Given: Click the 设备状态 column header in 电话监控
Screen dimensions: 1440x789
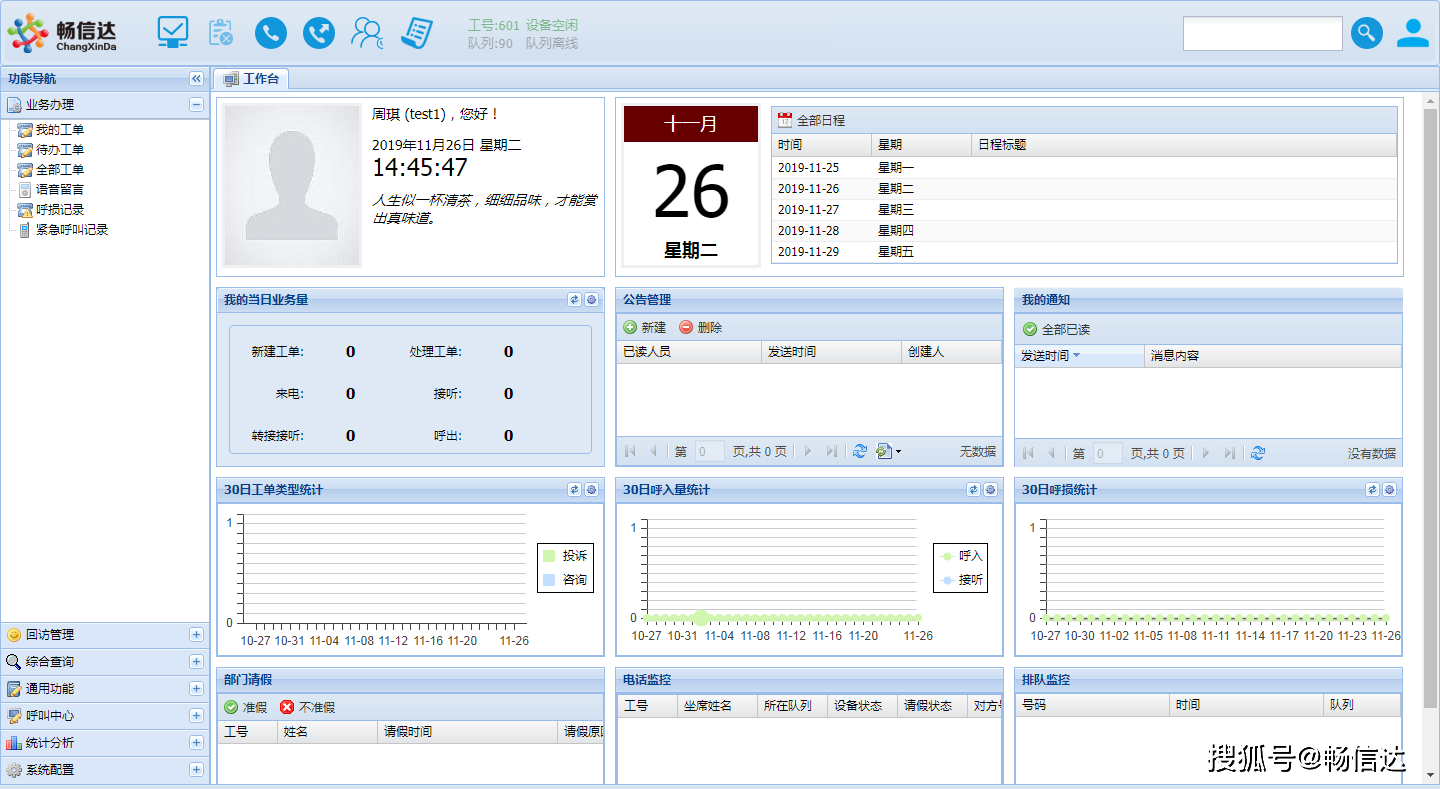Looking at the screenshot, I should click(x=862, y=706).
